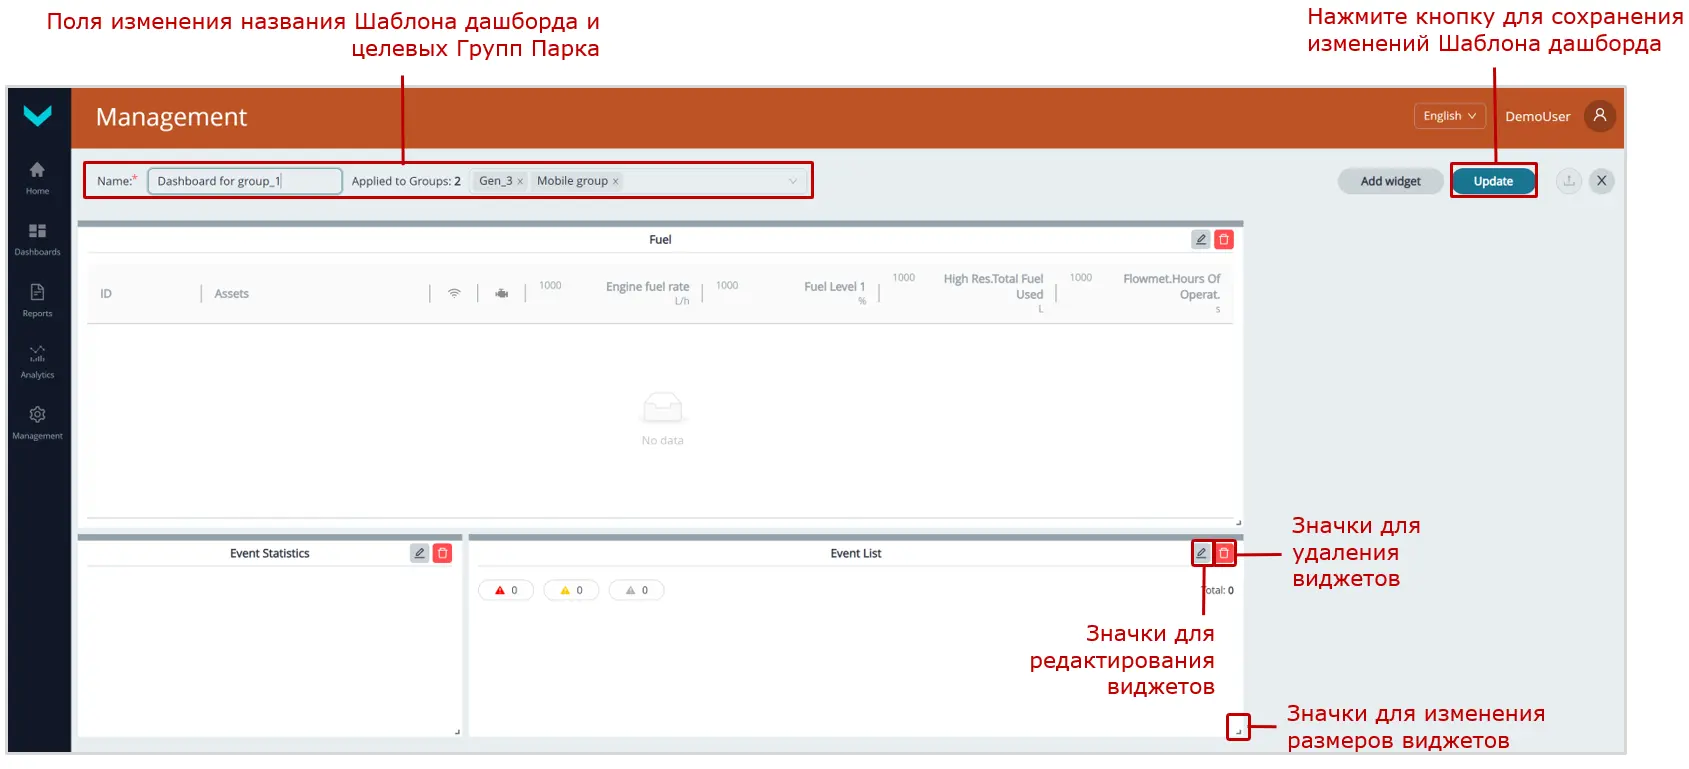Edit the Event List widget

(x=1202, y=553)
